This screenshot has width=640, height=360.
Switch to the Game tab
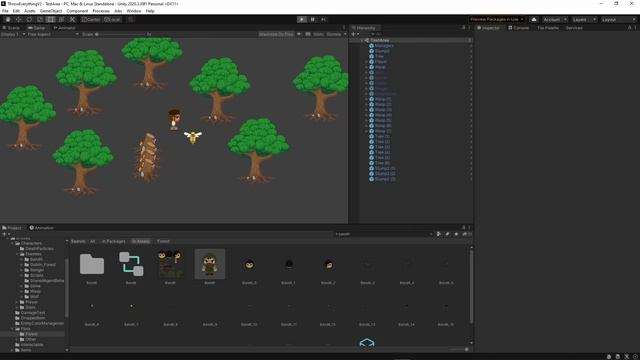click(x=36, y=28)
